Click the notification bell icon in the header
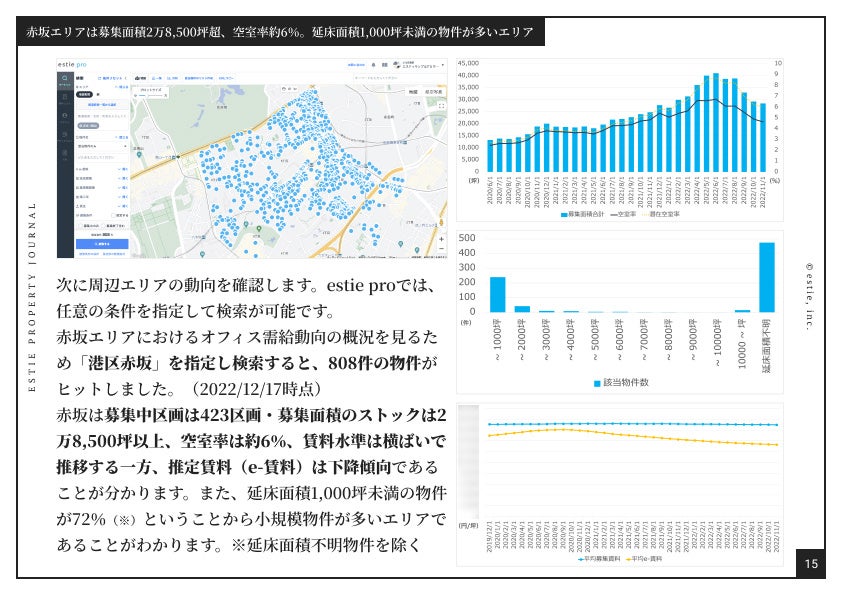 pos(373,64)
